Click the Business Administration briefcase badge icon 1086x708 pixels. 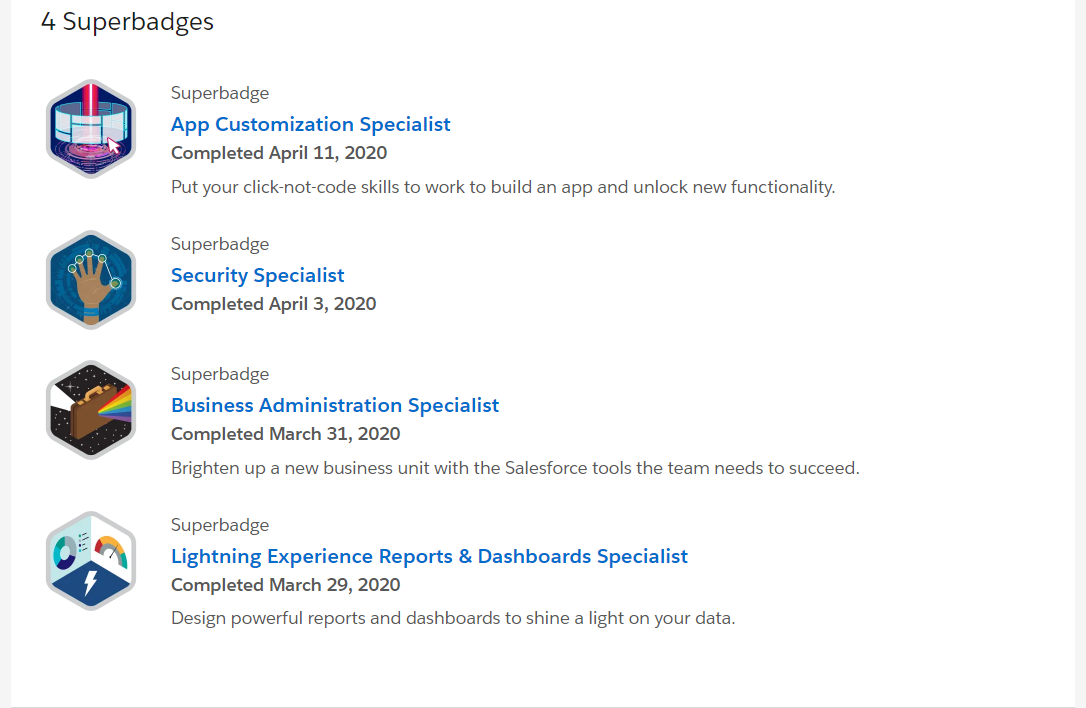click(x=90, y=410)
